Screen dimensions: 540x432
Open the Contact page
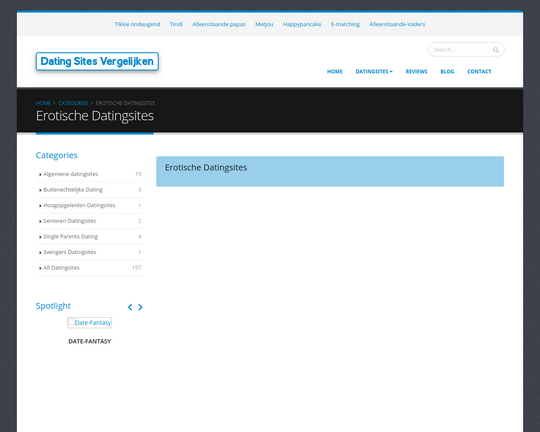coord(479,72)
